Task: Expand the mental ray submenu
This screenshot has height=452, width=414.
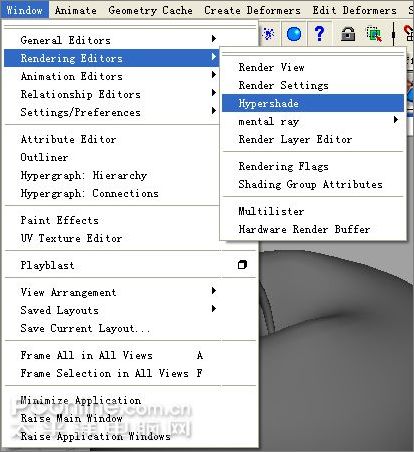Action: click(x=313, y=121)
